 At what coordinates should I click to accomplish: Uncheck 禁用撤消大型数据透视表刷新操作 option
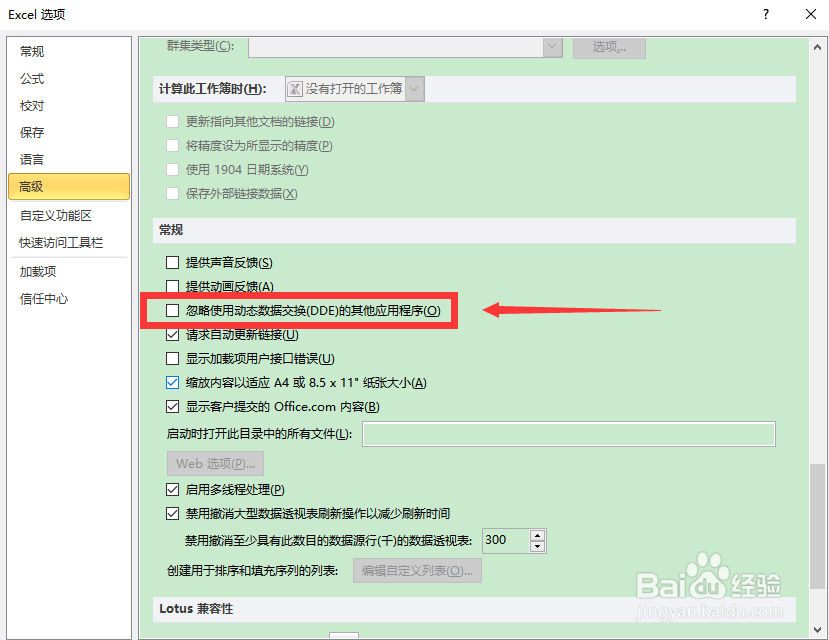172,512
